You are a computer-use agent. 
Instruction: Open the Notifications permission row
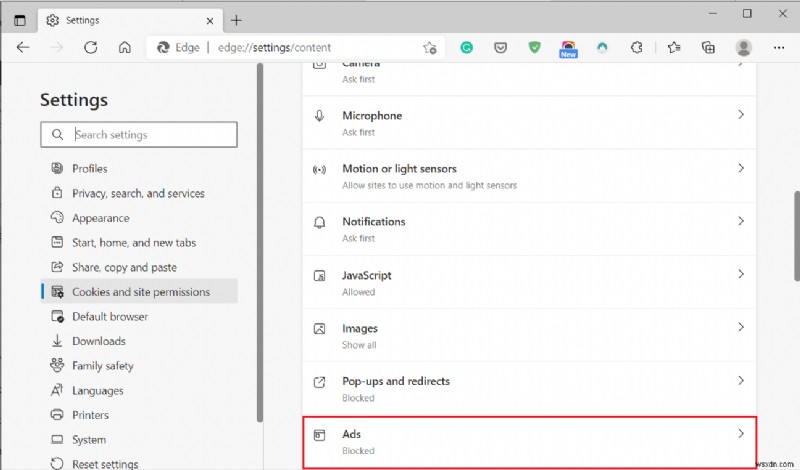click(529, 229)
